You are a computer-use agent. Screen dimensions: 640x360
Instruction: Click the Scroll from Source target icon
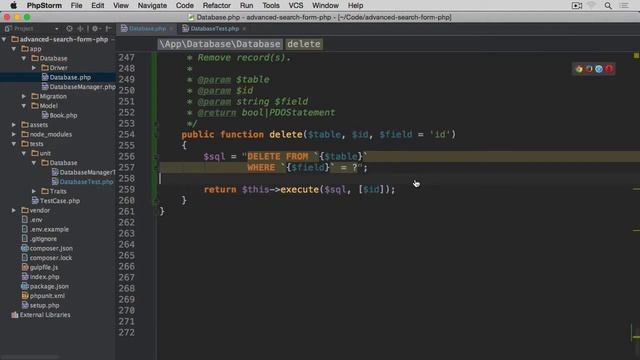point(69,29)
